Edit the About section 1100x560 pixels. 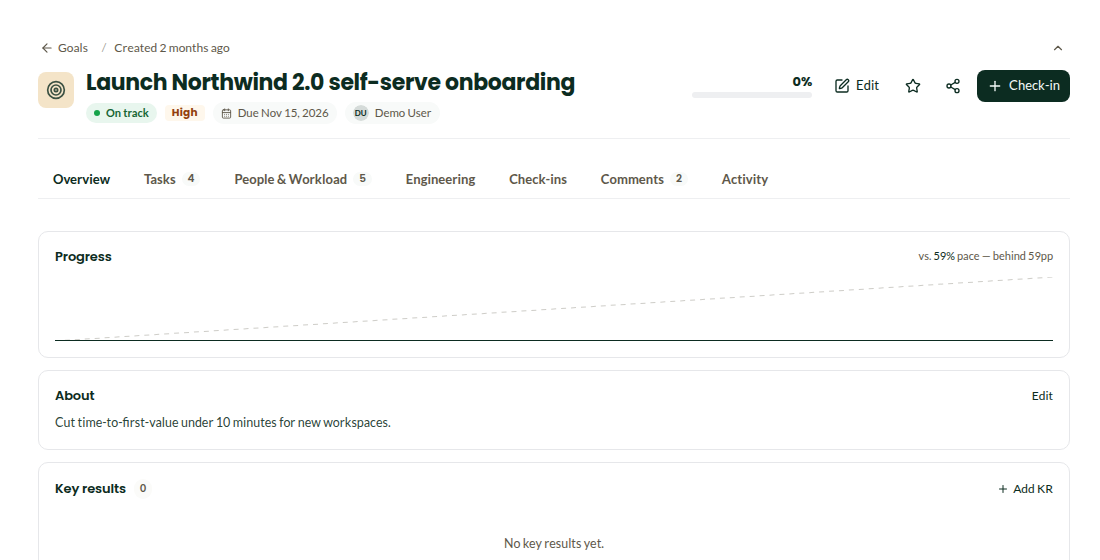coord(1042,396)
